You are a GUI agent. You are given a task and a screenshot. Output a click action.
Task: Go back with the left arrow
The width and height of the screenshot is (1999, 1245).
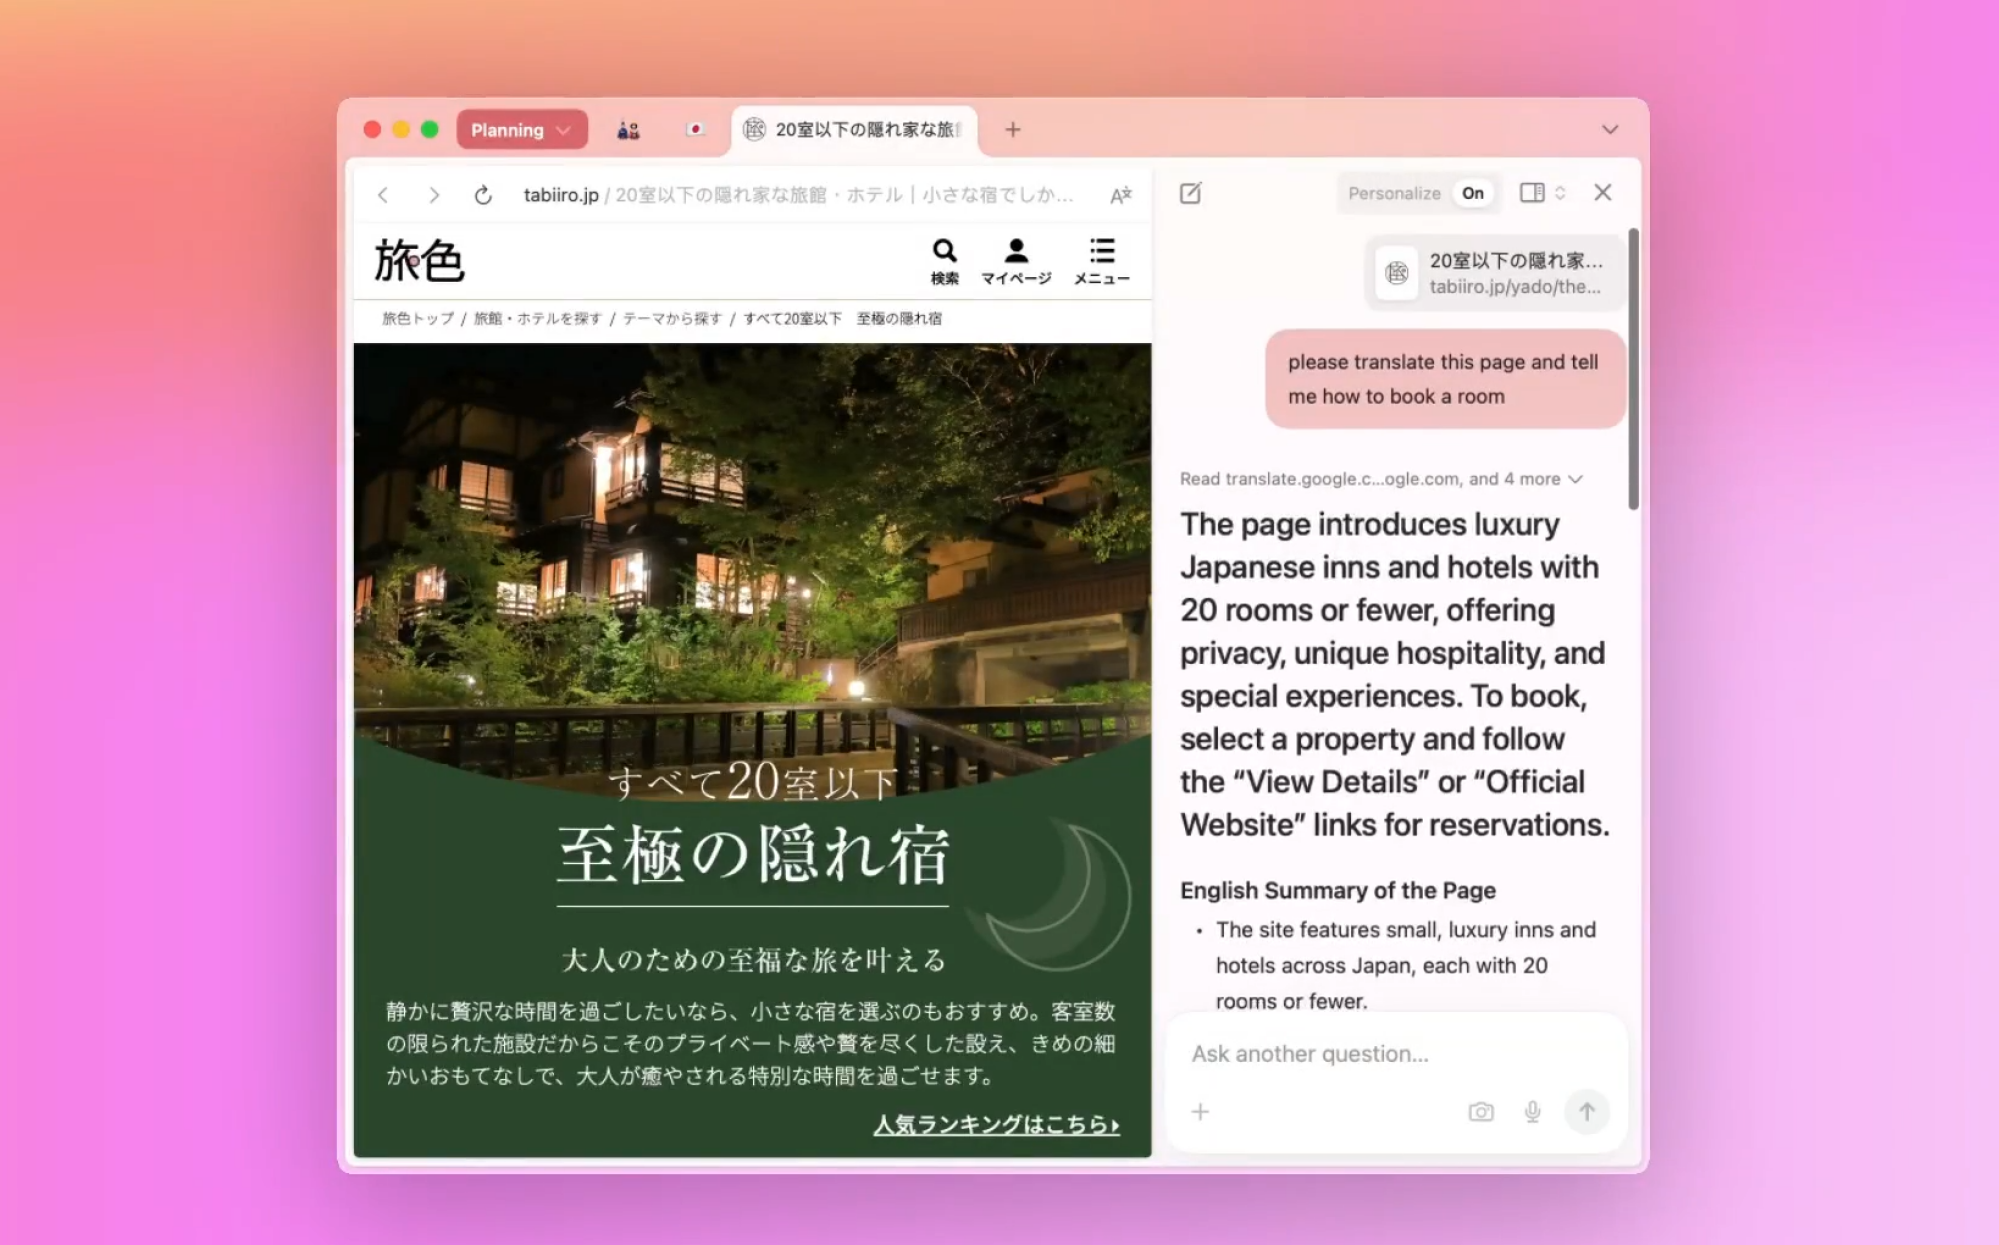click(383, 195)
